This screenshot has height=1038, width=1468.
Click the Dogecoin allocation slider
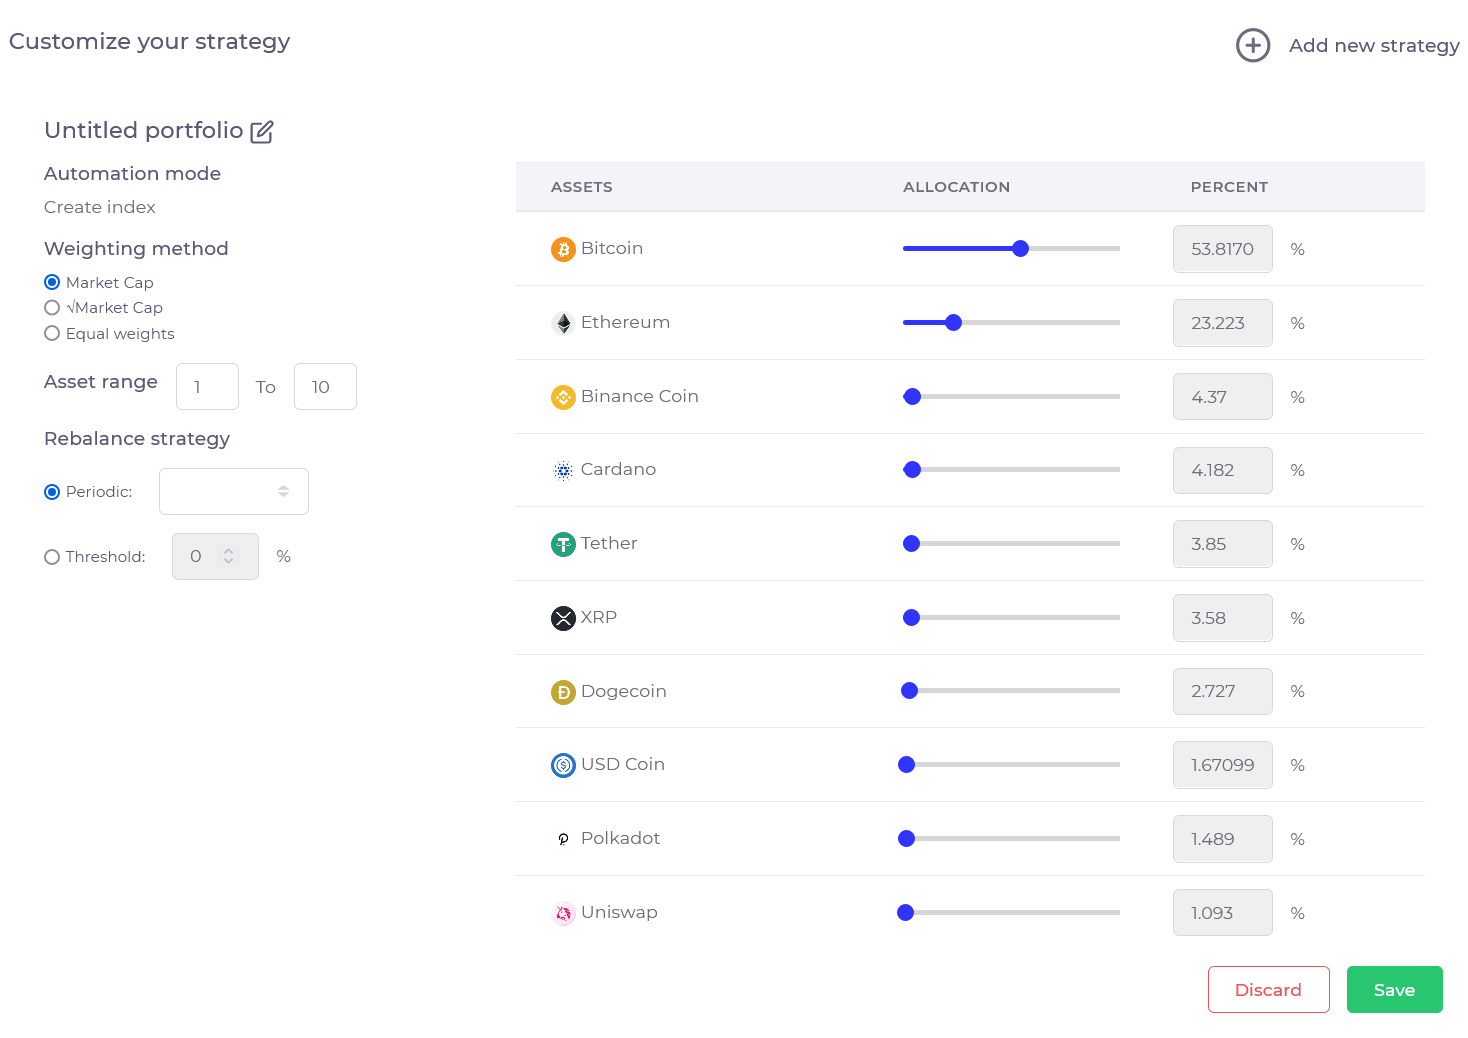(1011, 691)
